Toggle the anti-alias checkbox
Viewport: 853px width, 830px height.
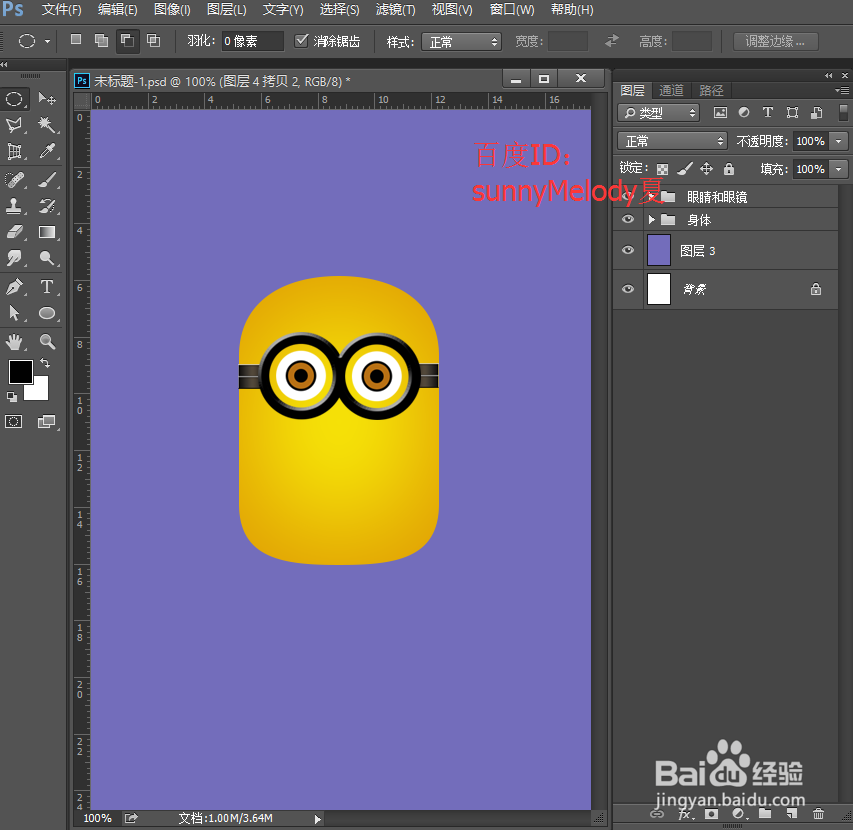click(x=301, y=41)
